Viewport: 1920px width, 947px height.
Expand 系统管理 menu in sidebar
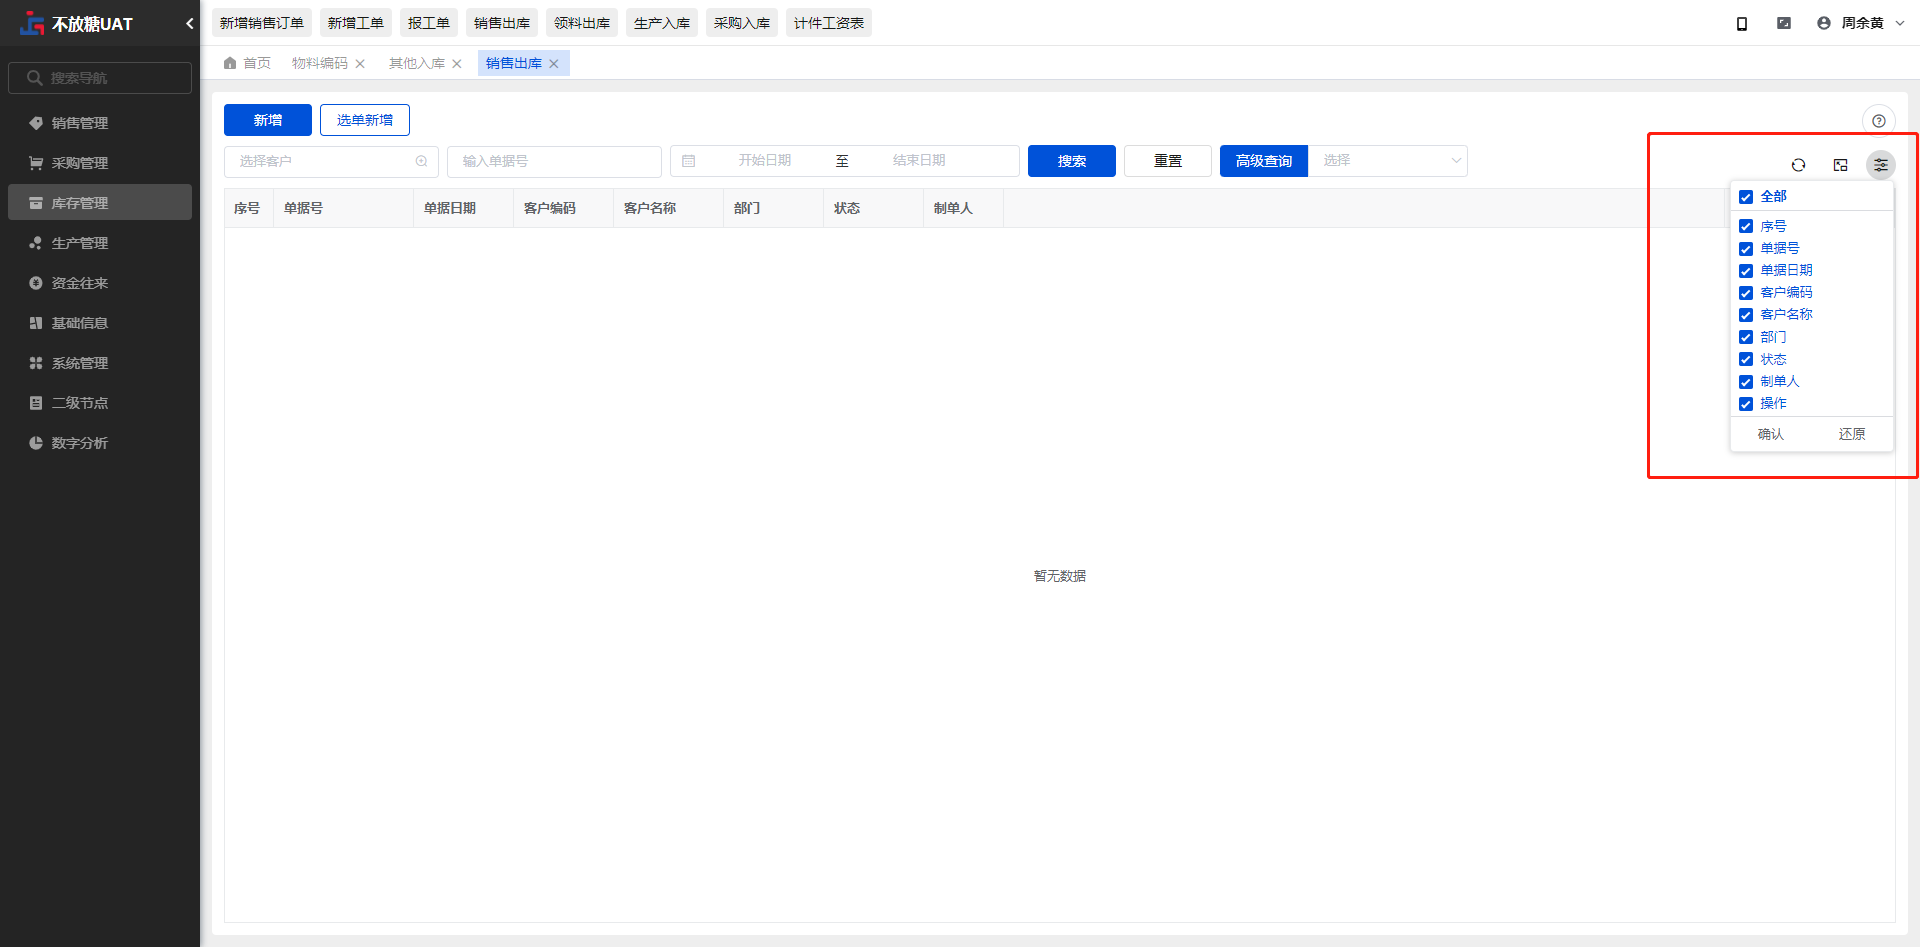pyautogui.click(x=100, y=363)
